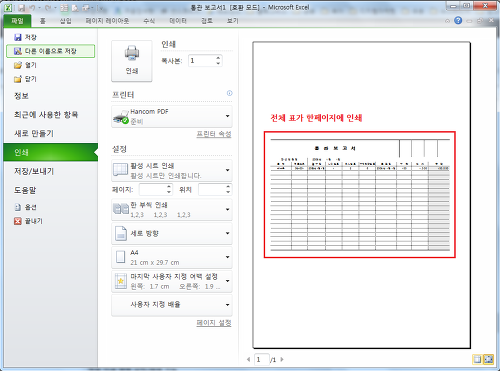Viewport: 500px width, 371px height.
Task: Switch to the 홈 ribbon tab
Action: pyautogui.click(x=43, y=21)
